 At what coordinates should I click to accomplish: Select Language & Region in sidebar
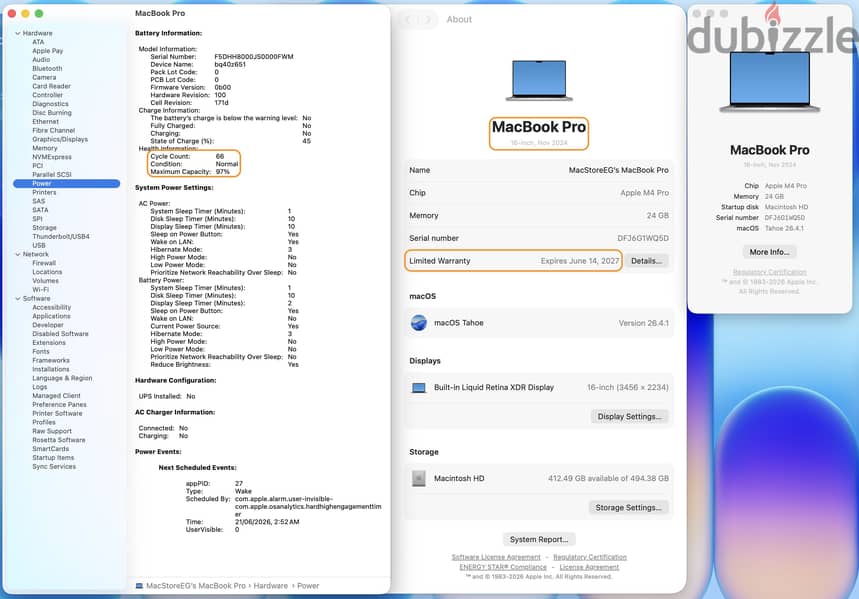[62, 378]
